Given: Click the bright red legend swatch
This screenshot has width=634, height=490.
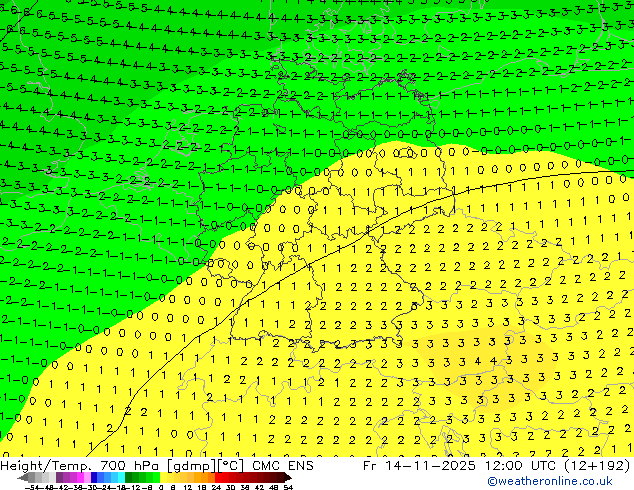Looking at the screenshot, I should tap(218, 477).
